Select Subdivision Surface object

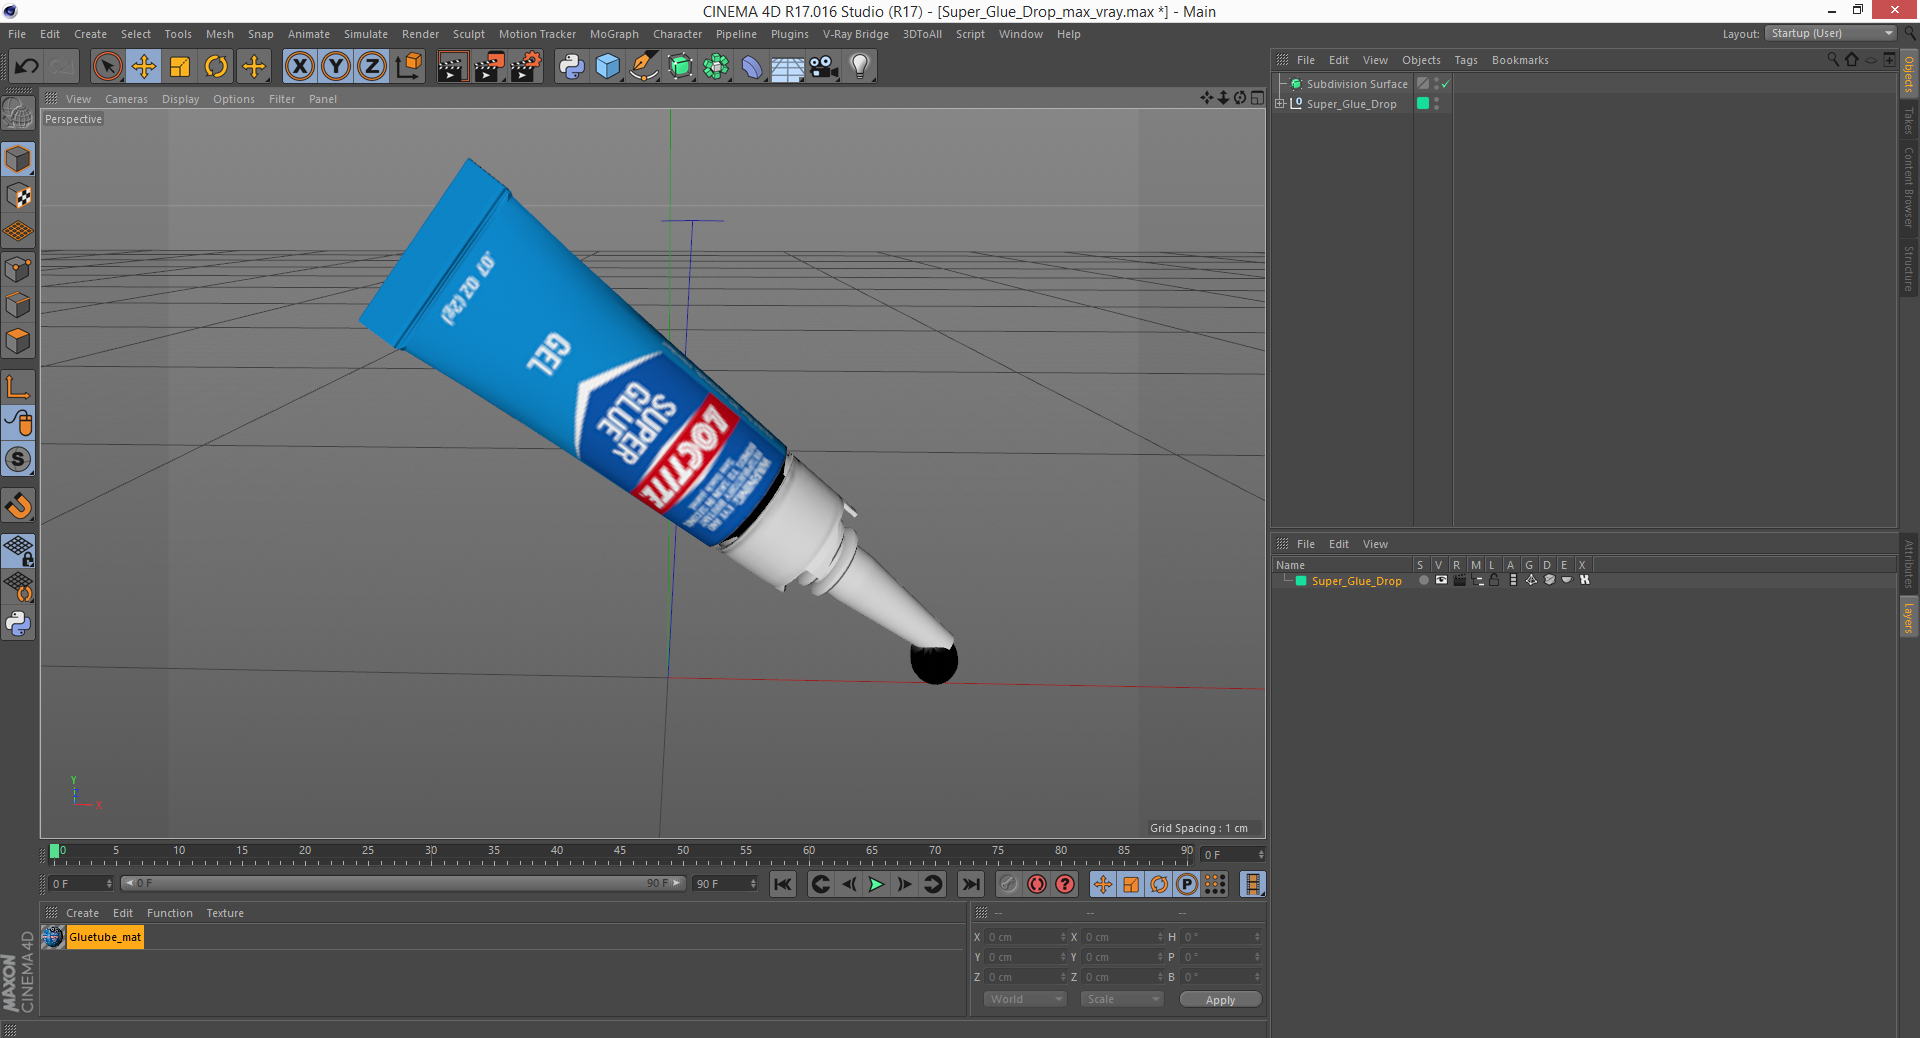click(x=1356, y=84)
